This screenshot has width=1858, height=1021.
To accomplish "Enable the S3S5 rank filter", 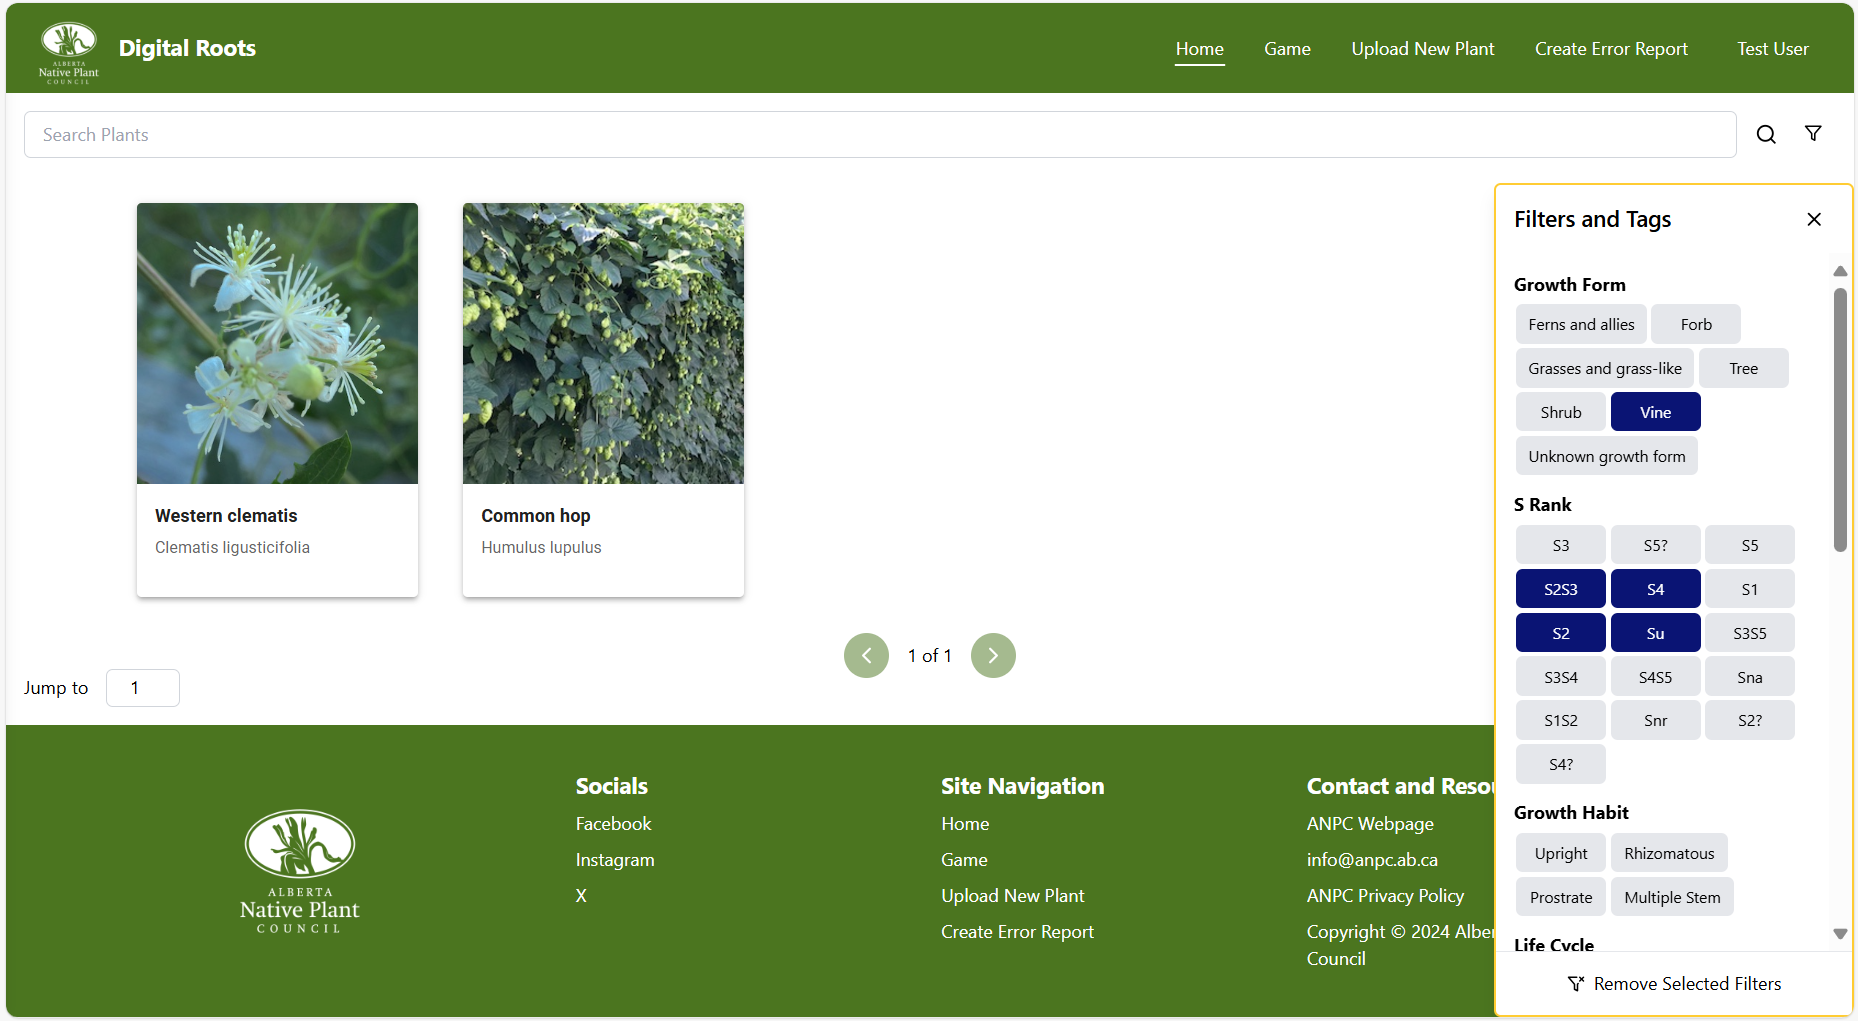I will tap(1749, 633).
